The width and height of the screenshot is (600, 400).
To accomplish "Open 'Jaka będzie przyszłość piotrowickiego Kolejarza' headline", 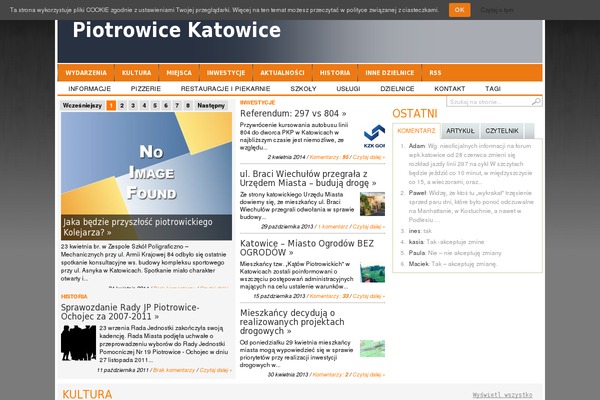I will pos(138,227).
